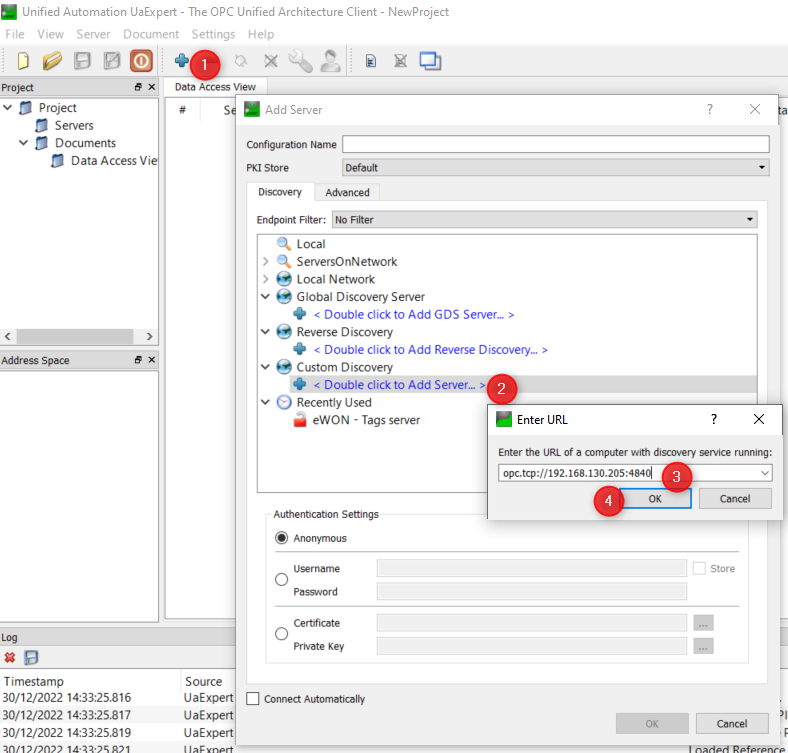Click Double click to Add GDS Server link
Image resolution: width=788 pixels, height=753 pixels.
[414, 315]
